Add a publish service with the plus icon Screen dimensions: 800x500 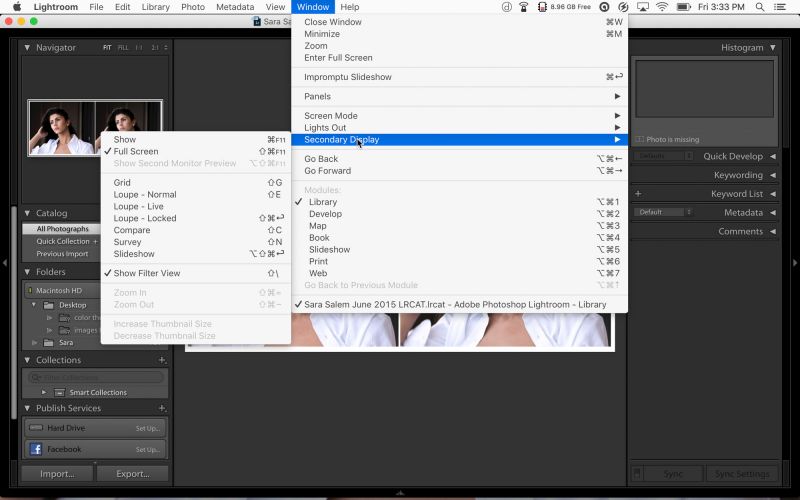[162, 408]
